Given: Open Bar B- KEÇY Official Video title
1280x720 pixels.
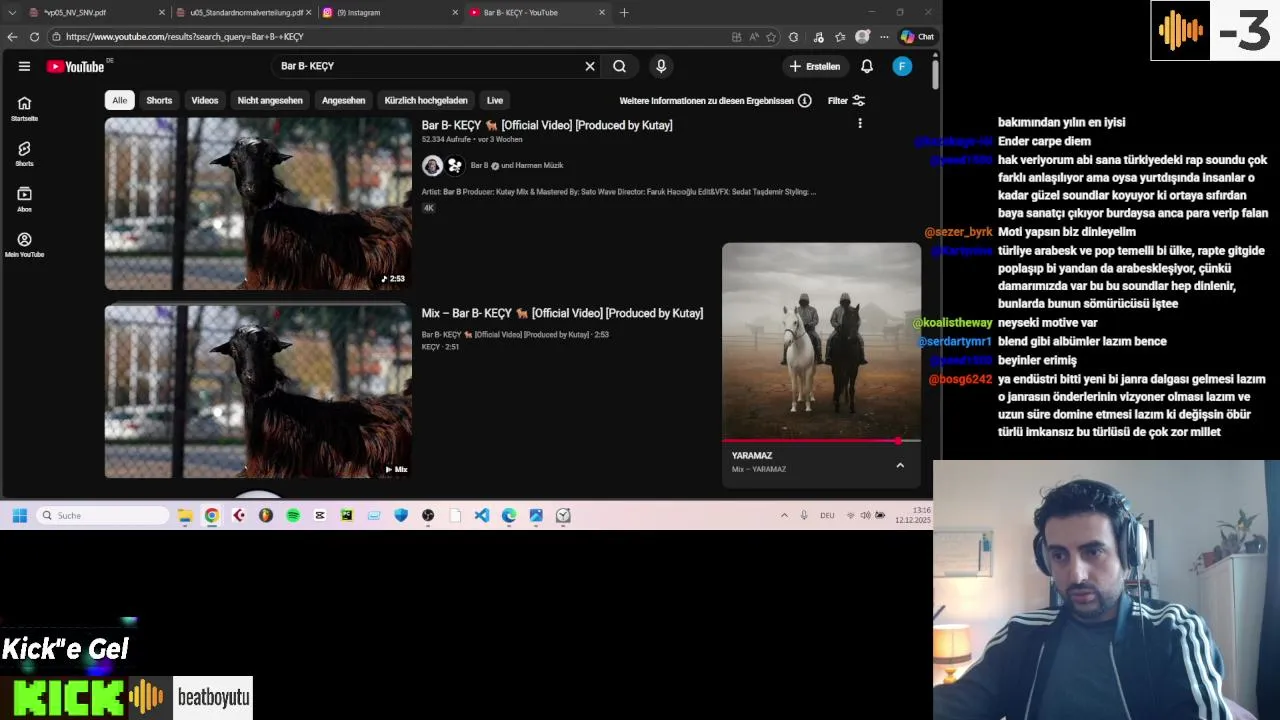Looking at the screenshot, I should click(547, 125).
